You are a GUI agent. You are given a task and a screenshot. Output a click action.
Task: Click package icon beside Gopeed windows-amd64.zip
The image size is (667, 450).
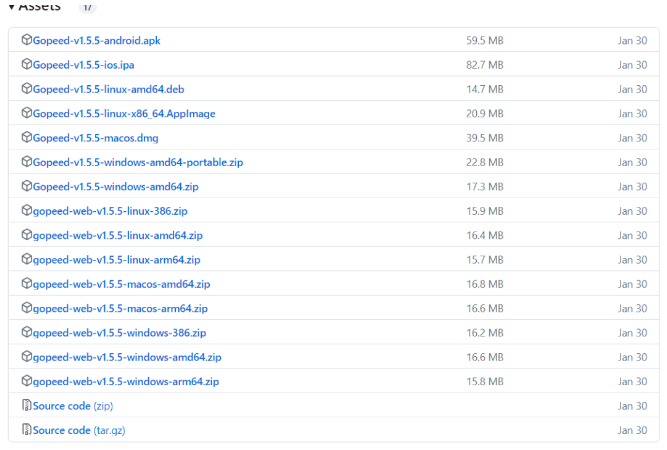[26, 185]
